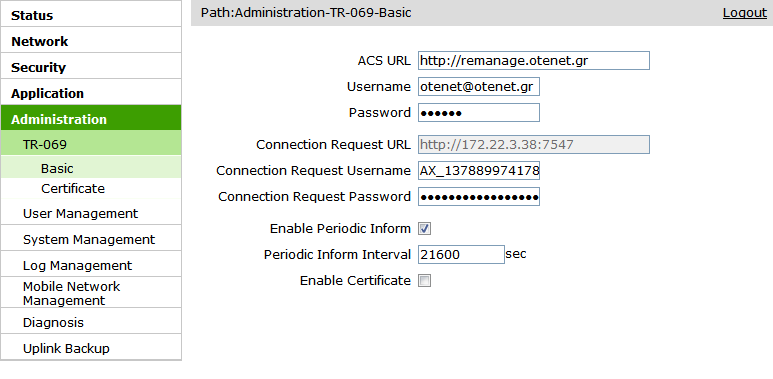Open Mobile Network Management page
The image size is (773, 379).
point(91,294)
